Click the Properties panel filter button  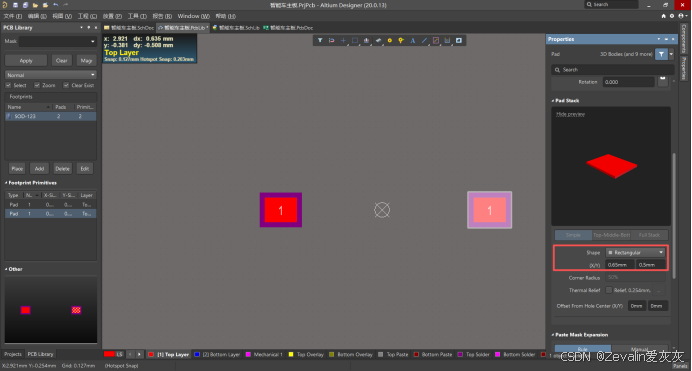pos(661,54)
